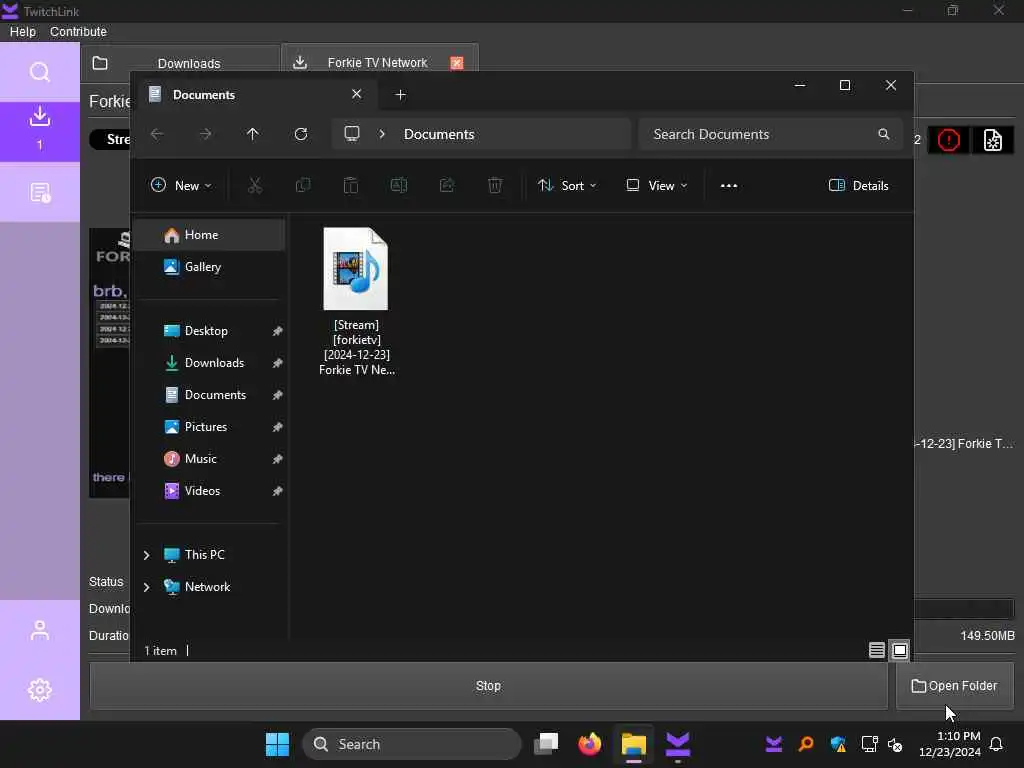This screenshot has width=1024, height=768.
Task: Add a new File Explorer tab
Action: pos(400,95)
